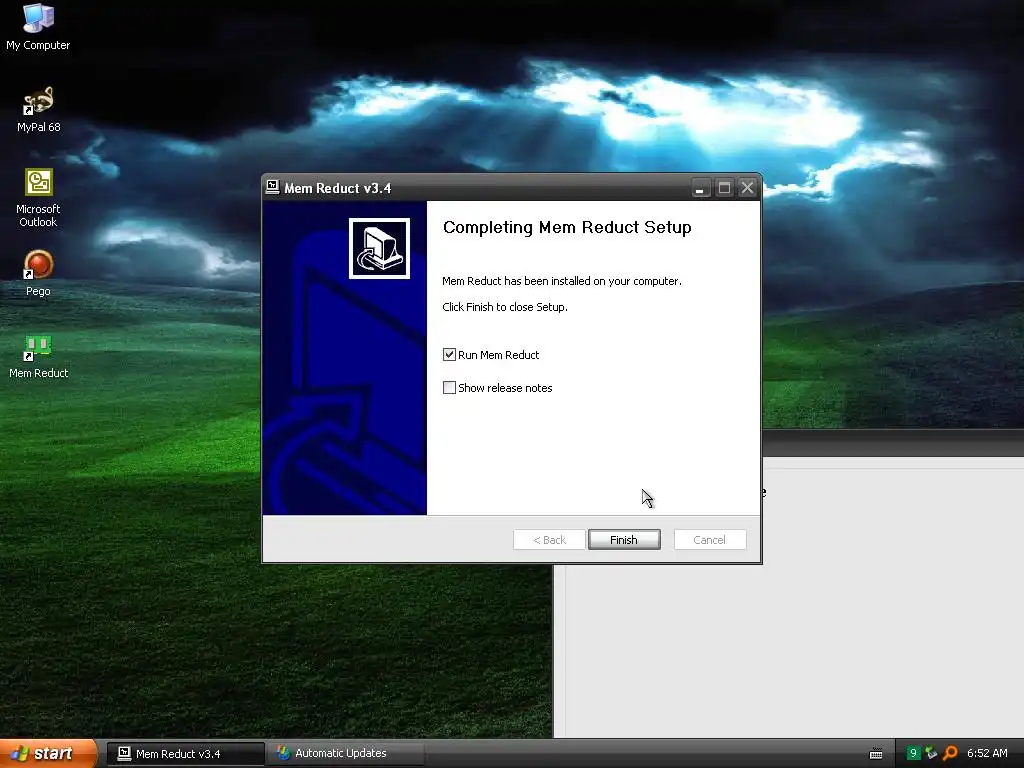Viewport: 1024px width, 768px height.
Task: Click the green number 9 tray icon
Action: (x=913, y=753)
